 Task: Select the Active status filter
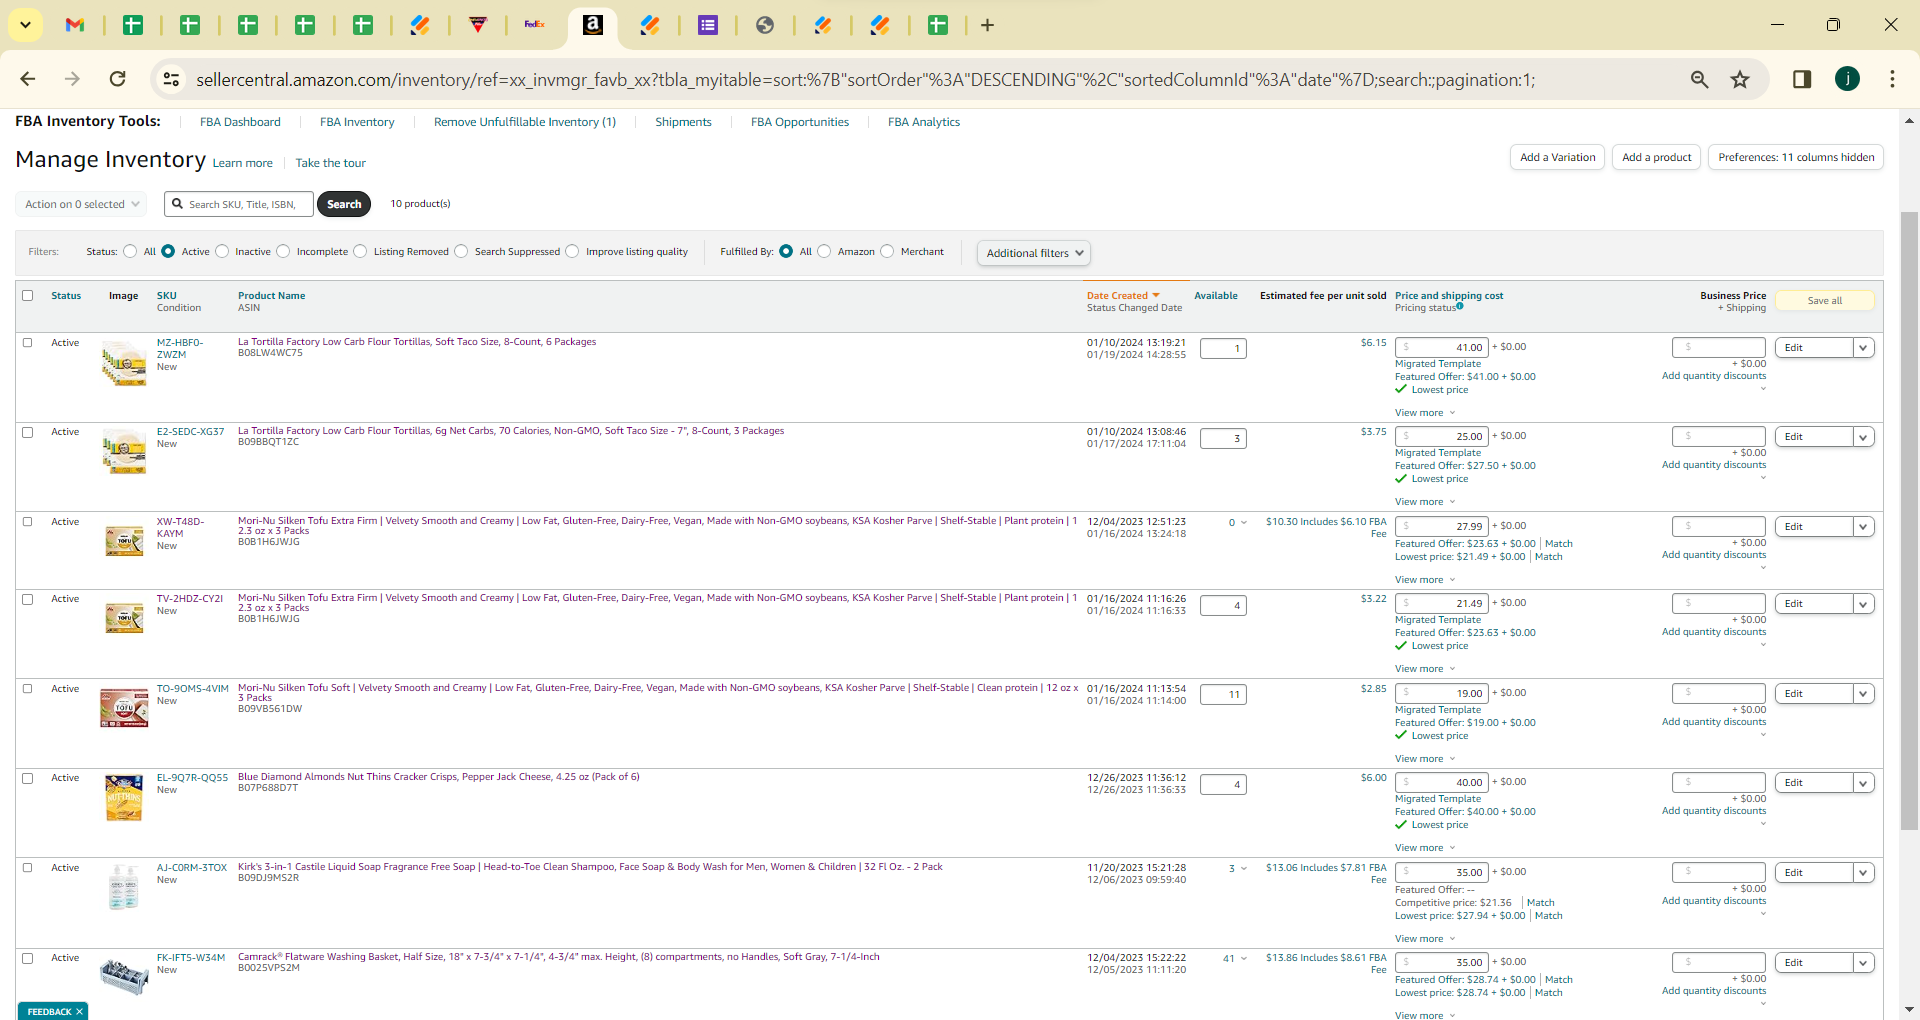click(x=168, y=251)
